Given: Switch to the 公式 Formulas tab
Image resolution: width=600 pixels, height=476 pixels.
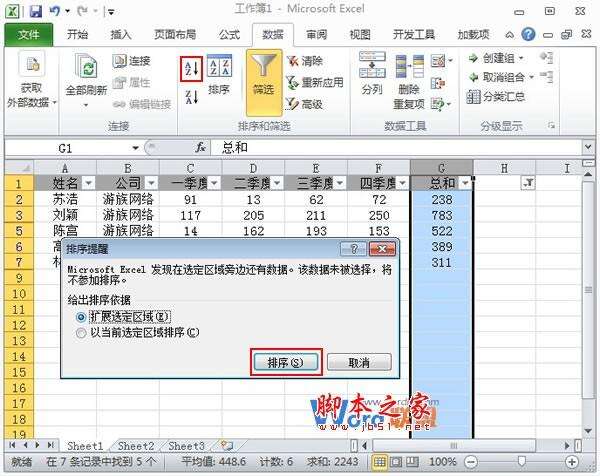Looking at the screenshot, I should pos(229,34).
